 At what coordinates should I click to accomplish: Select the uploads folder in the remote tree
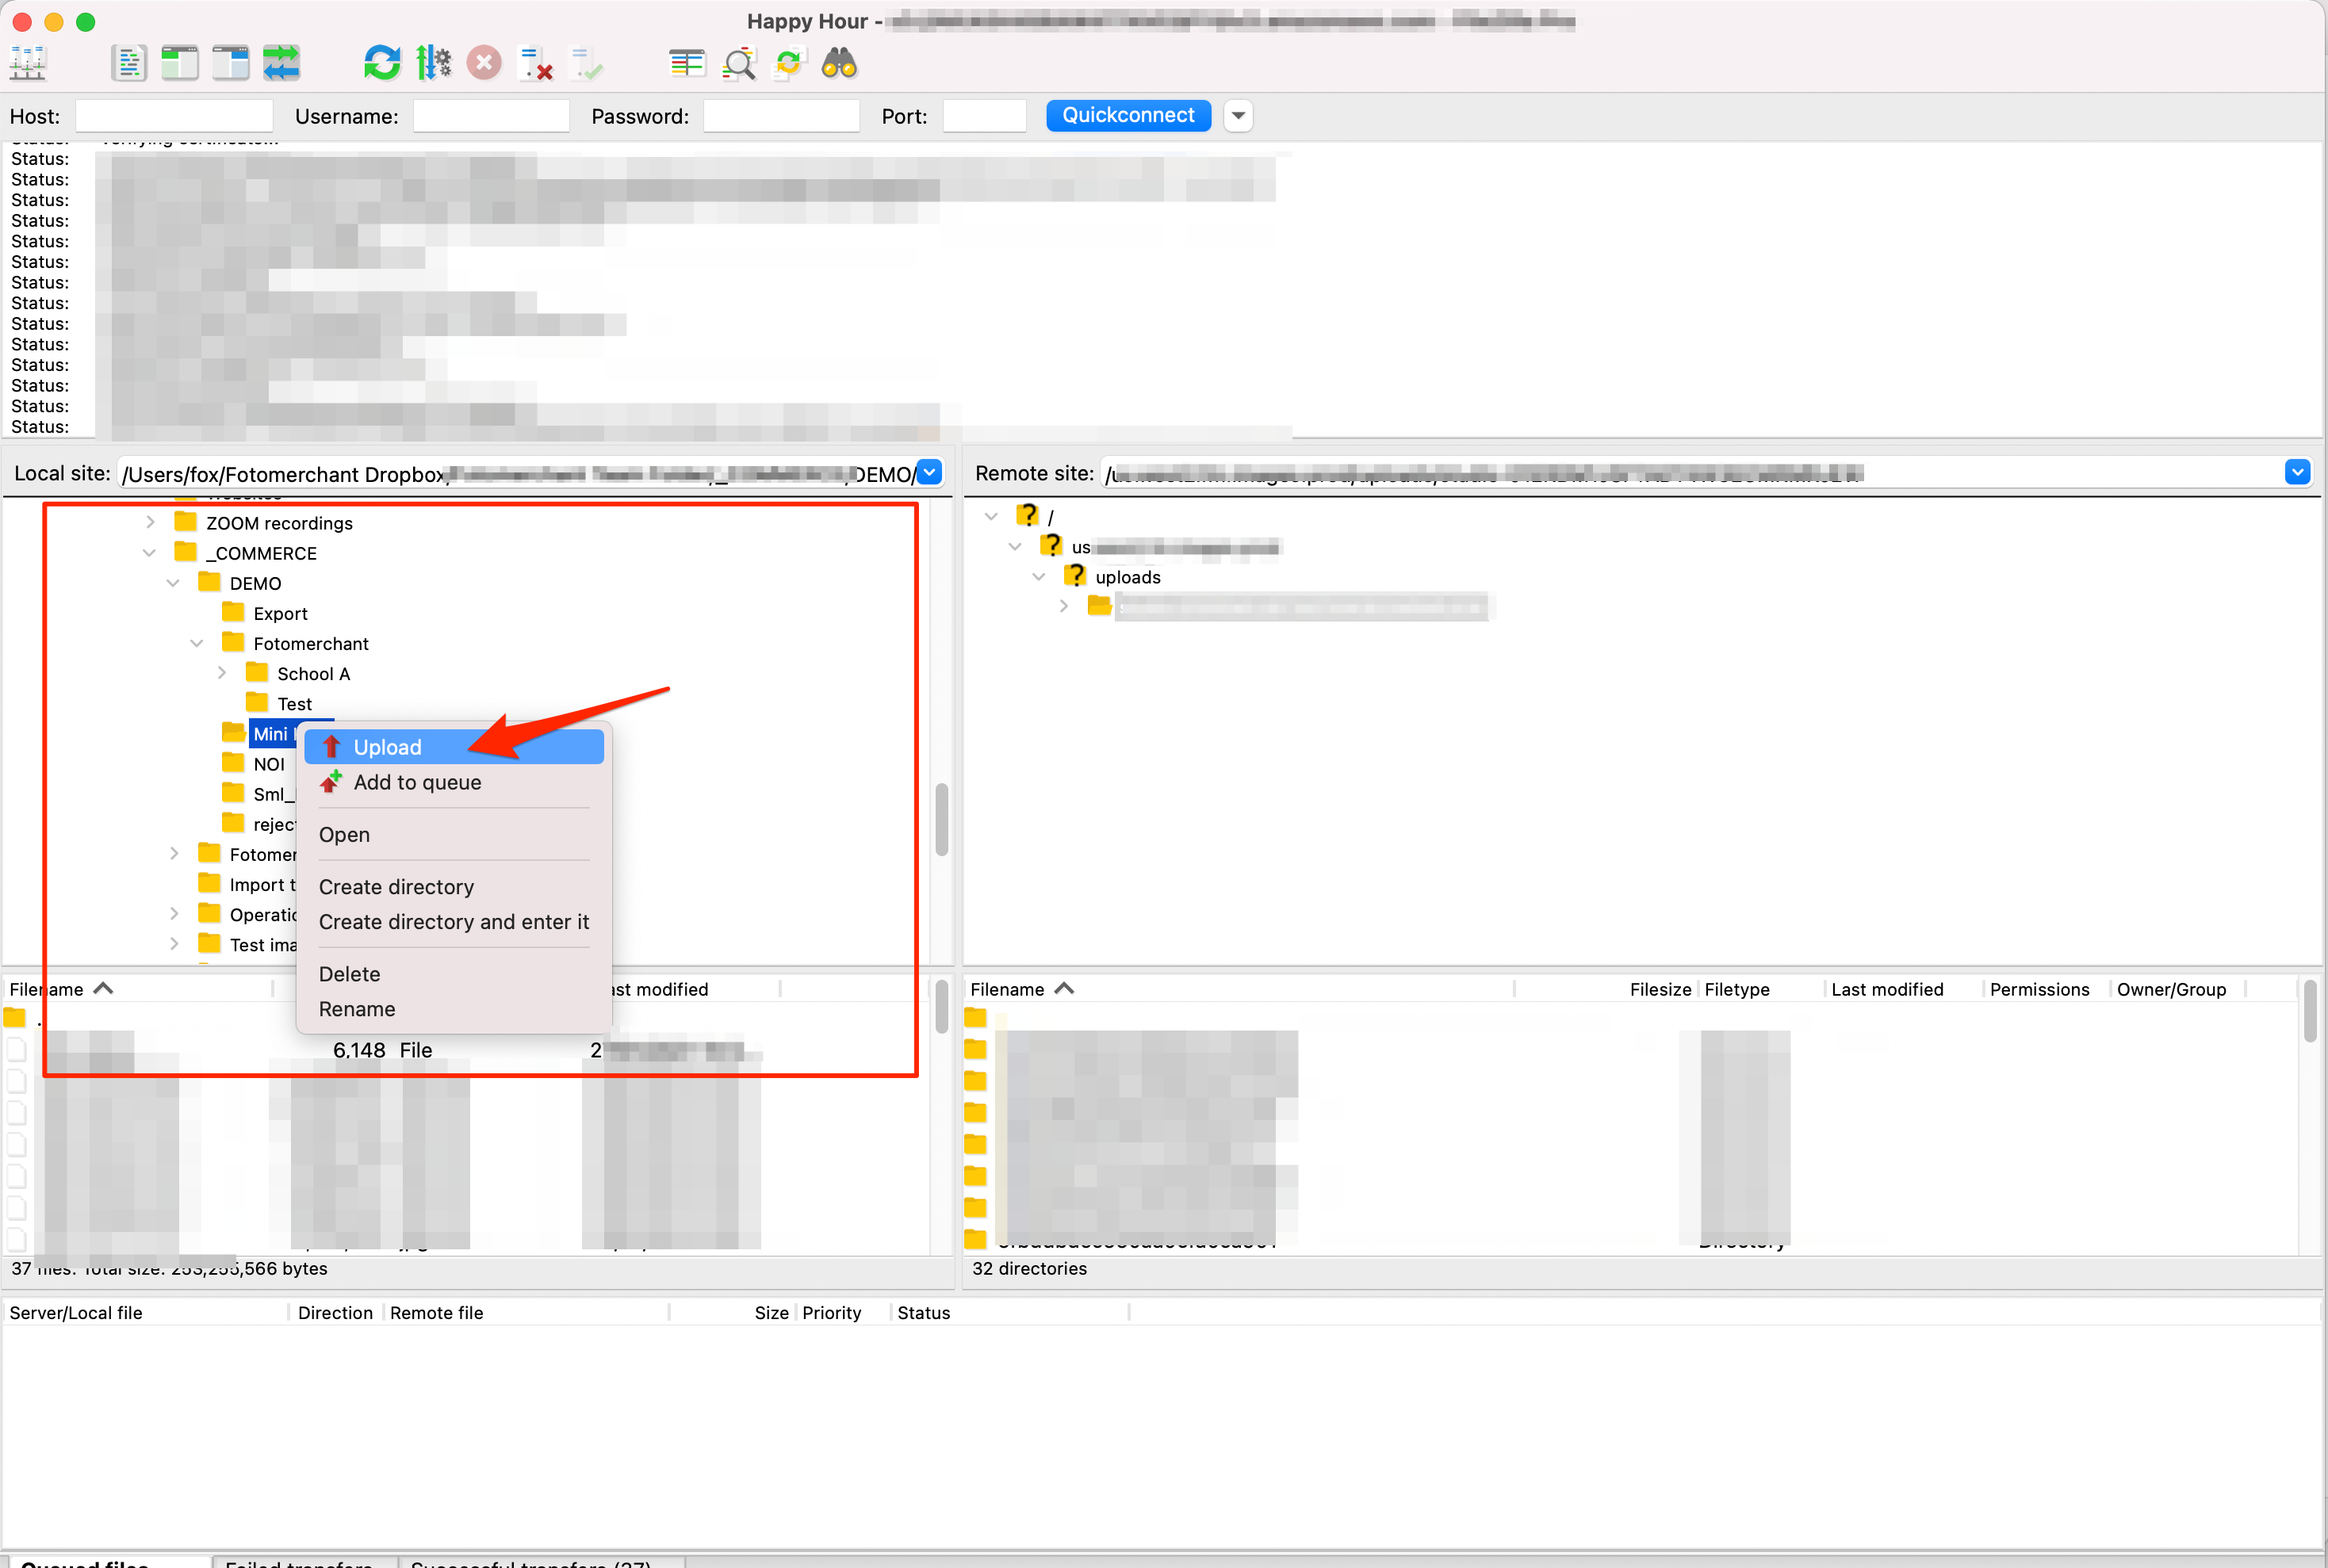(1128, 577)
